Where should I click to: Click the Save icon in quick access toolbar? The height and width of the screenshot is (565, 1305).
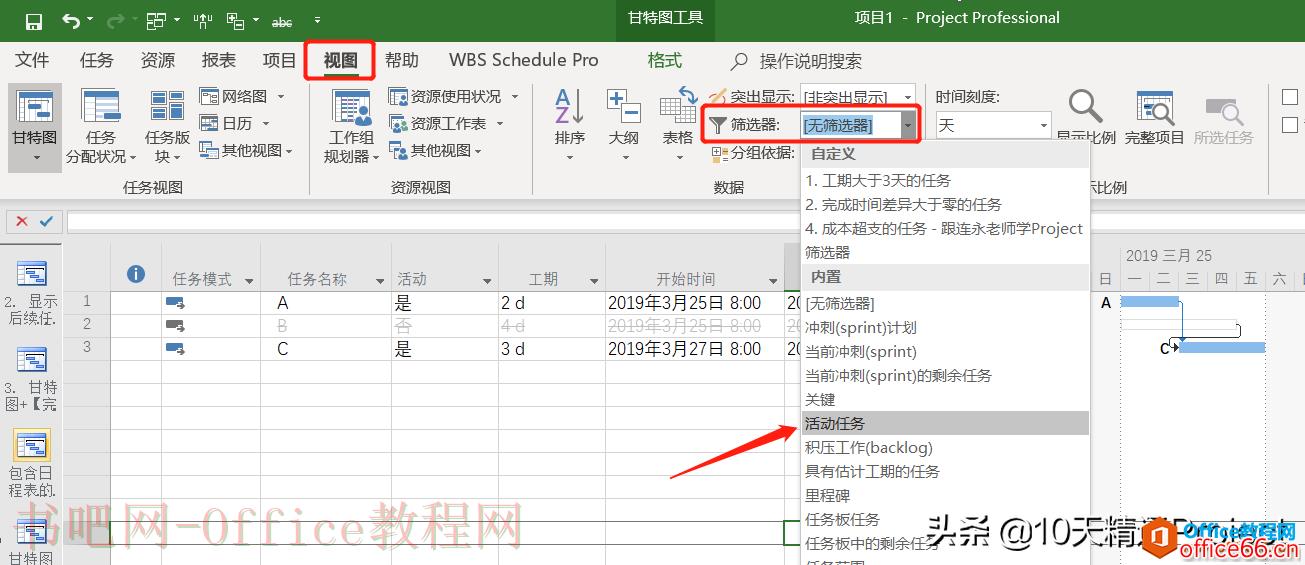[33, 20]
